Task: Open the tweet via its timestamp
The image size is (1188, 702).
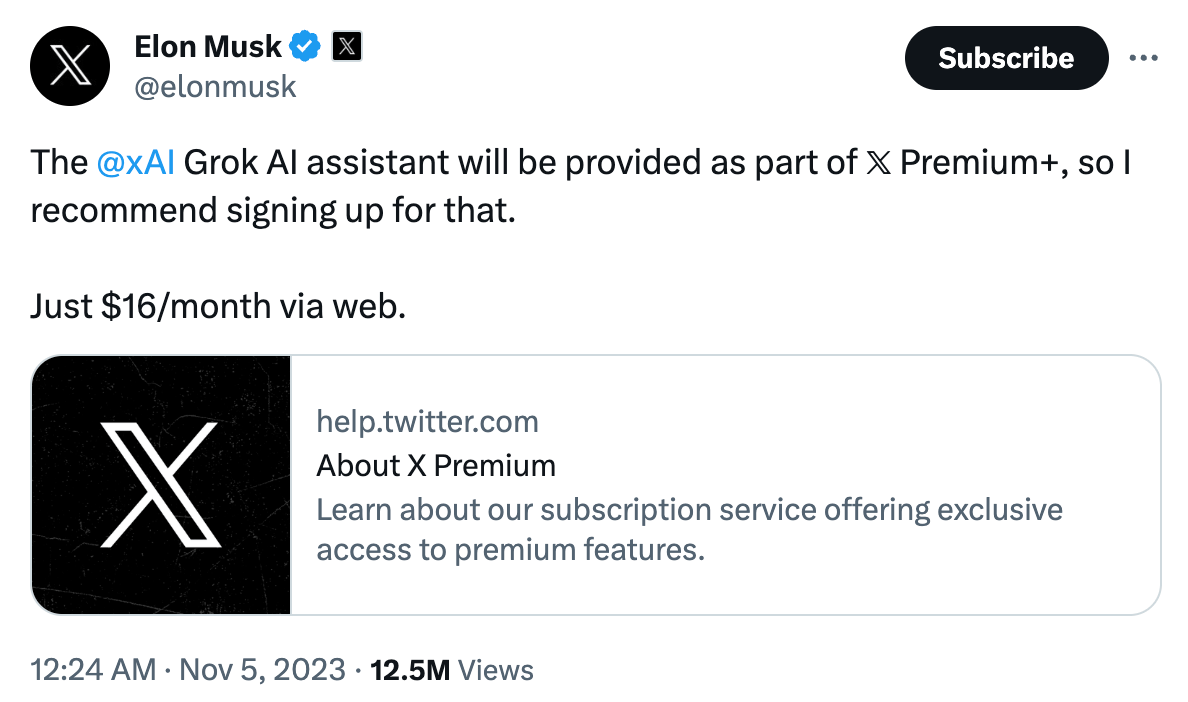Action: 88,670
